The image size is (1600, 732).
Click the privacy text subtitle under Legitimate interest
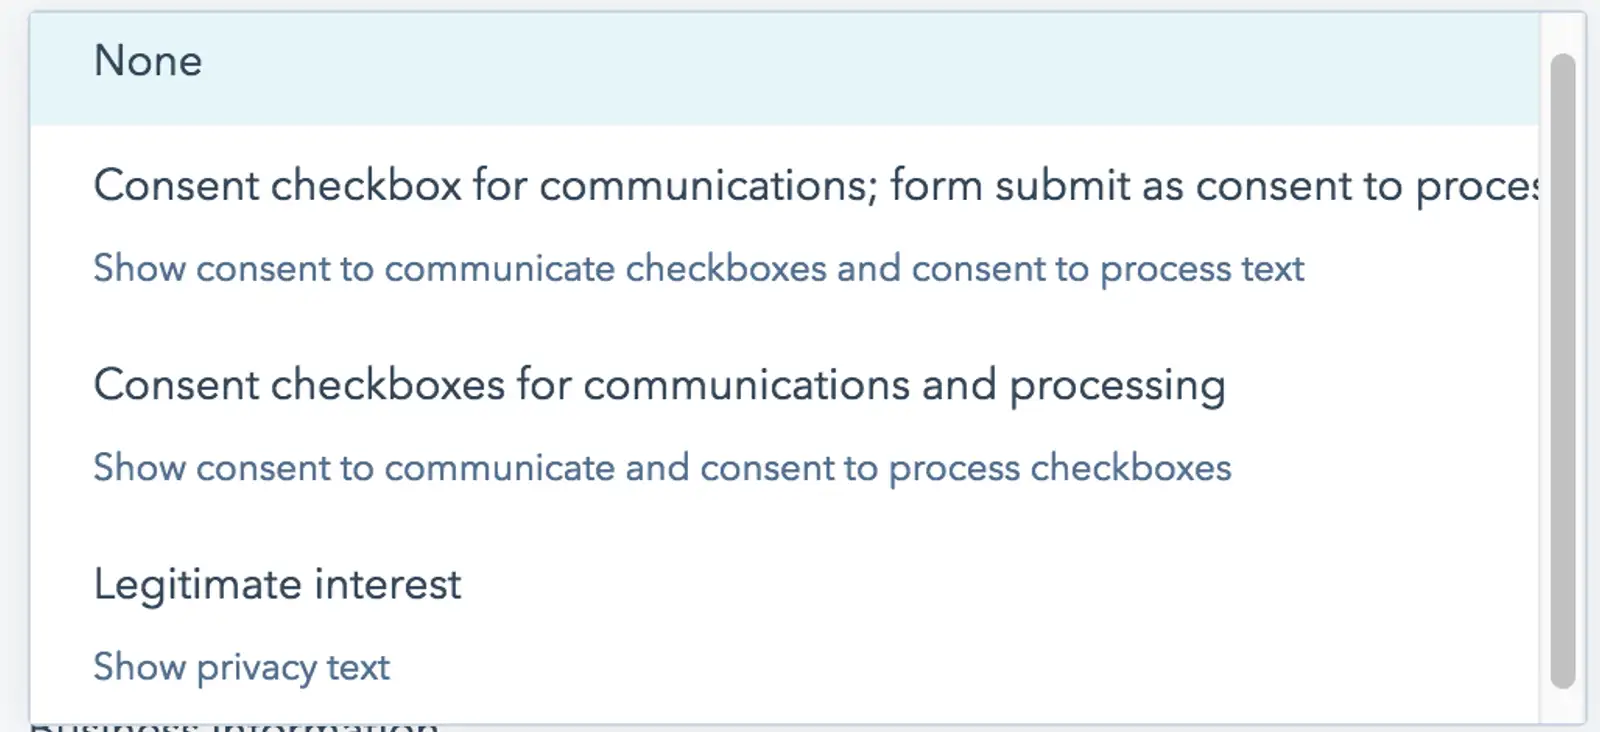coord(240,666)
